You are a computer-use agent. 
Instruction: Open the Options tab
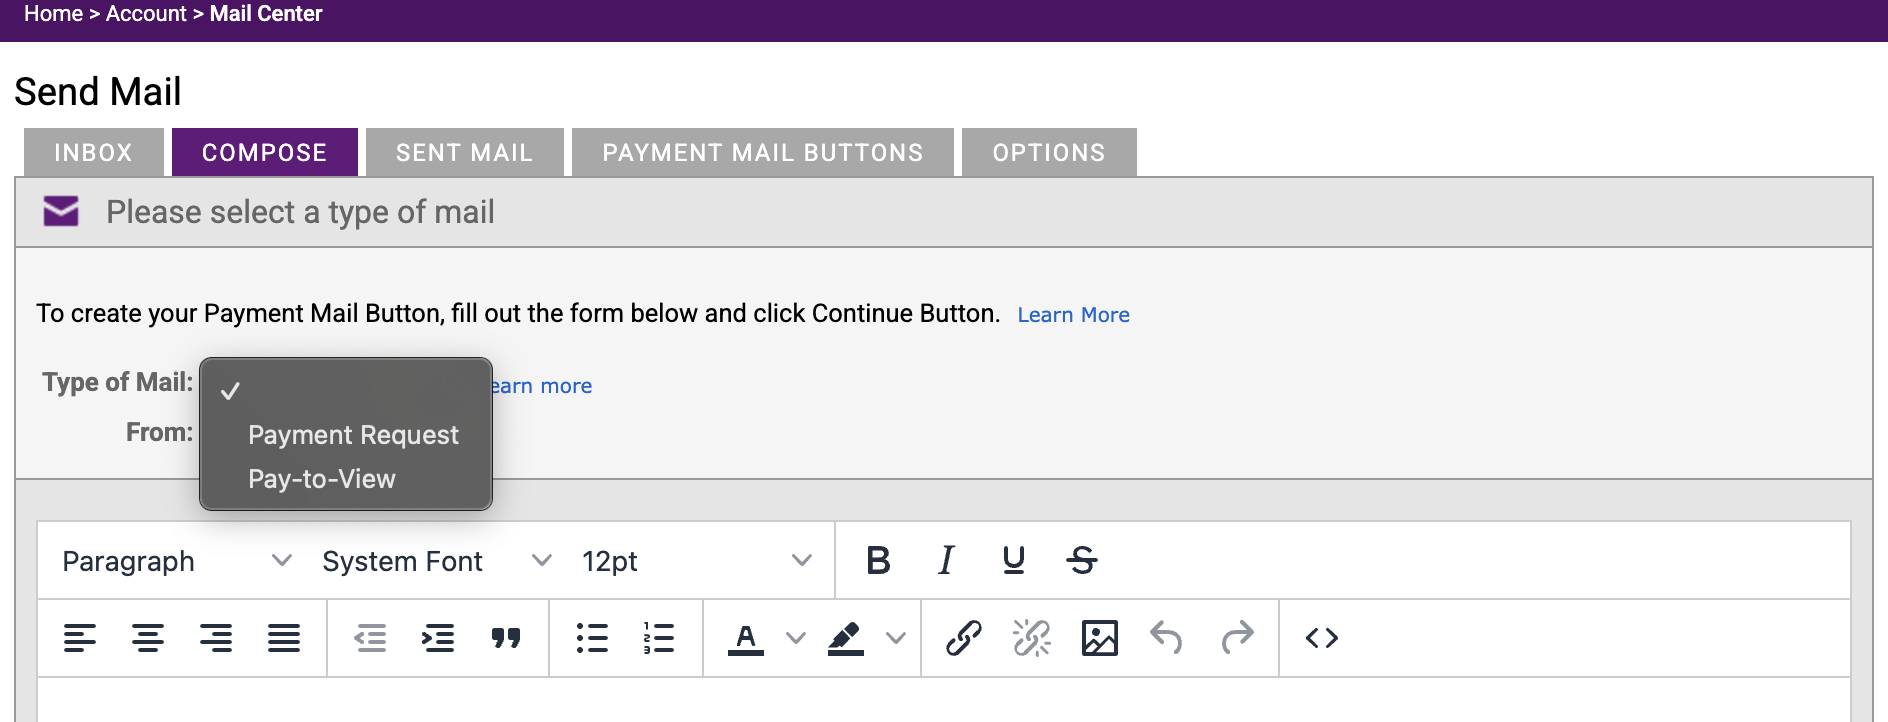[1048, 152]
